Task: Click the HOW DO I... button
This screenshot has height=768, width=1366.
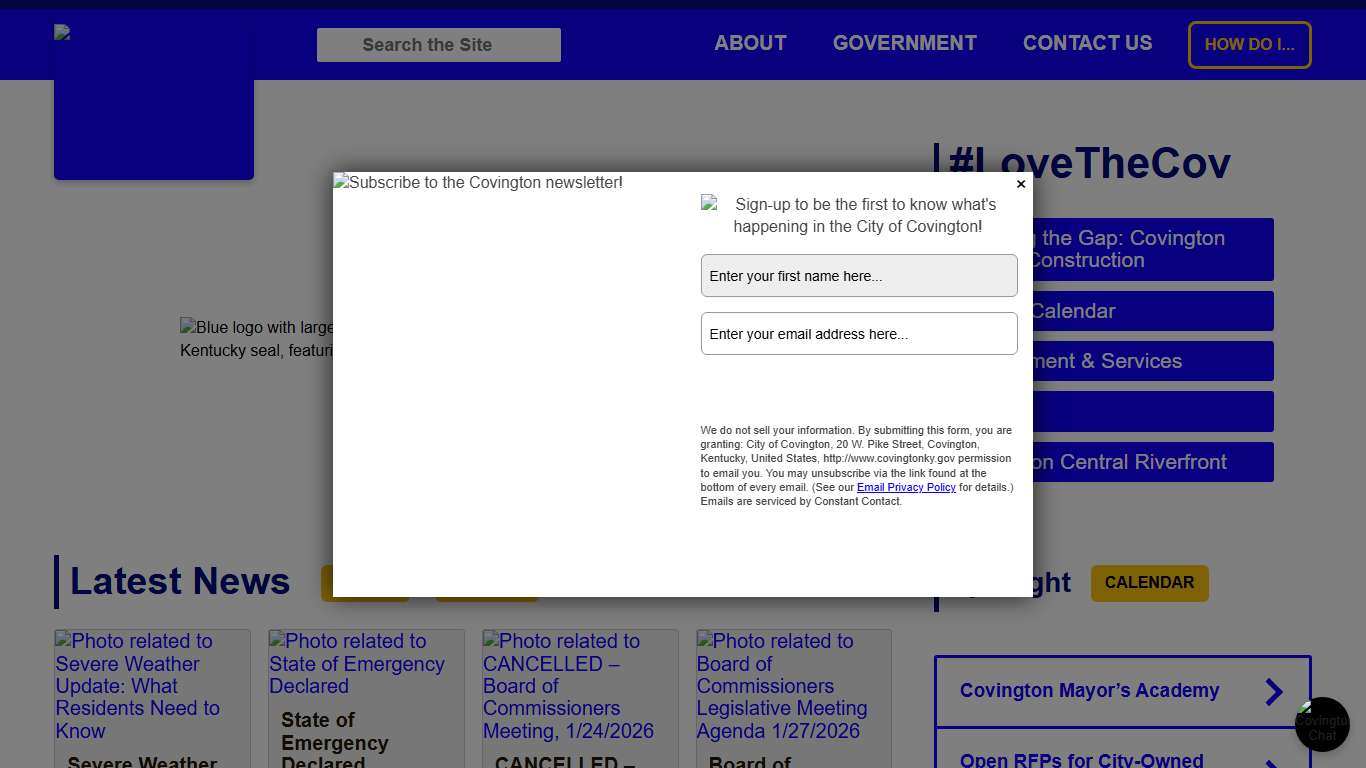Action: click(x=1249, y=44)
